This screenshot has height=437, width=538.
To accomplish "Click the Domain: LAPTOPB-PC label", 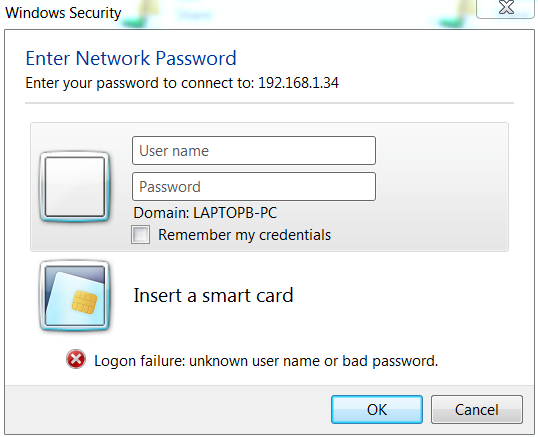I will (x=205, y=213).
